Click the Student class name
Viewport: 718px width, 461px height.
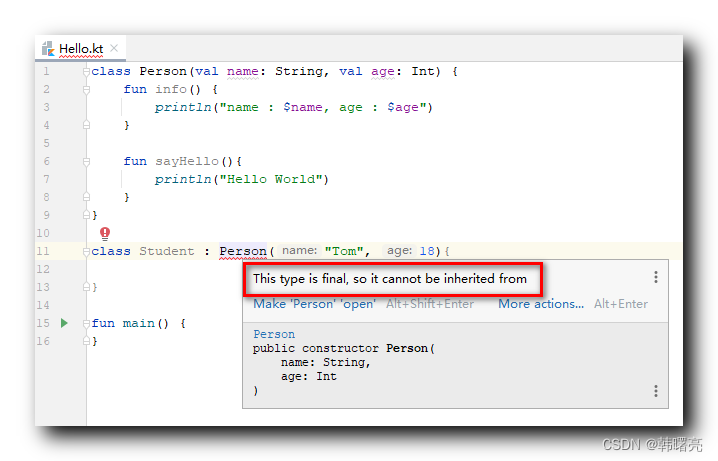tap(167, 251)
